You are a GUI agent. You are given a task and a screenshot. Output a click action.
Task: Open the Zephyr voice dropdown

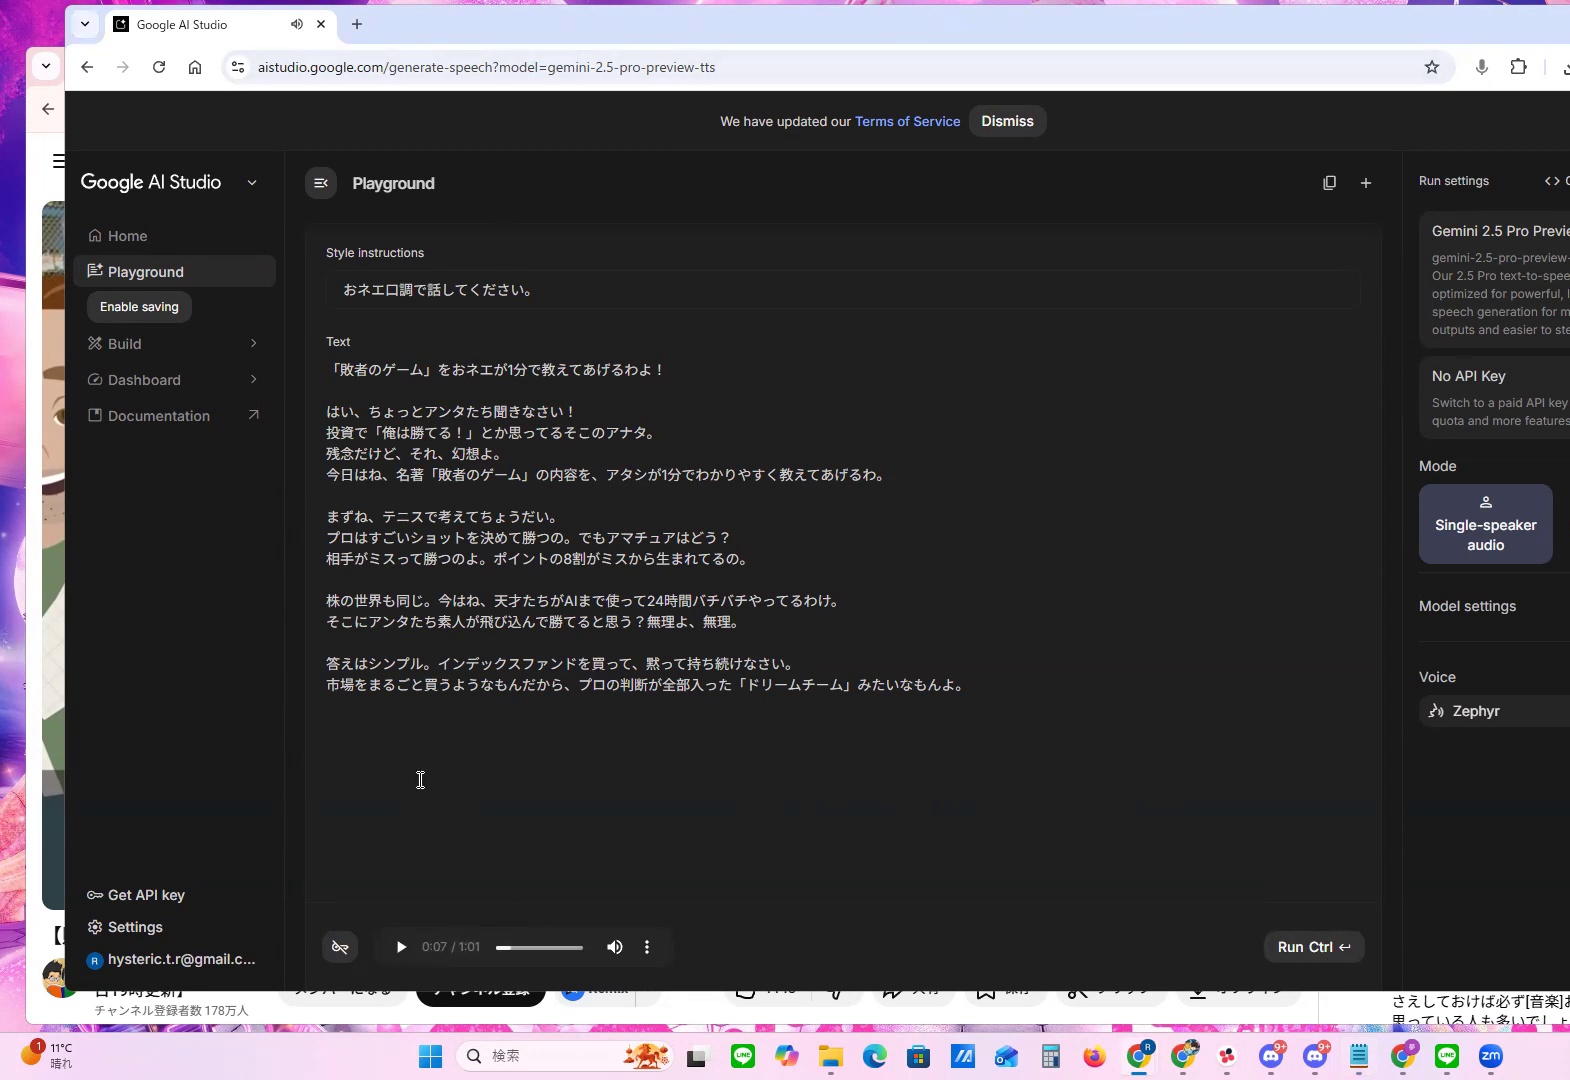pyautogui.click(x=1494, y=711)
